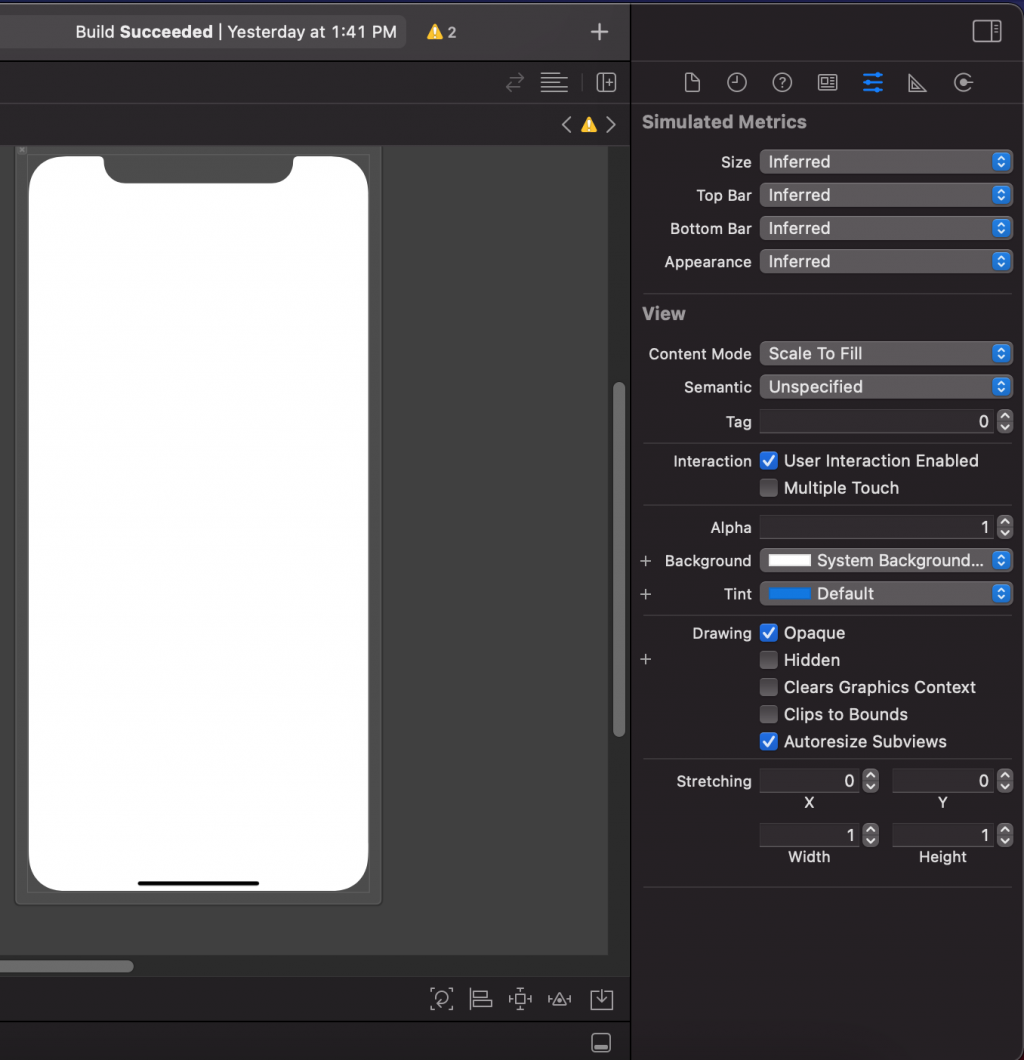The image size is (1024, 1060).
Task: Click the Alpha value input field
Action: [x=875, y=528]
